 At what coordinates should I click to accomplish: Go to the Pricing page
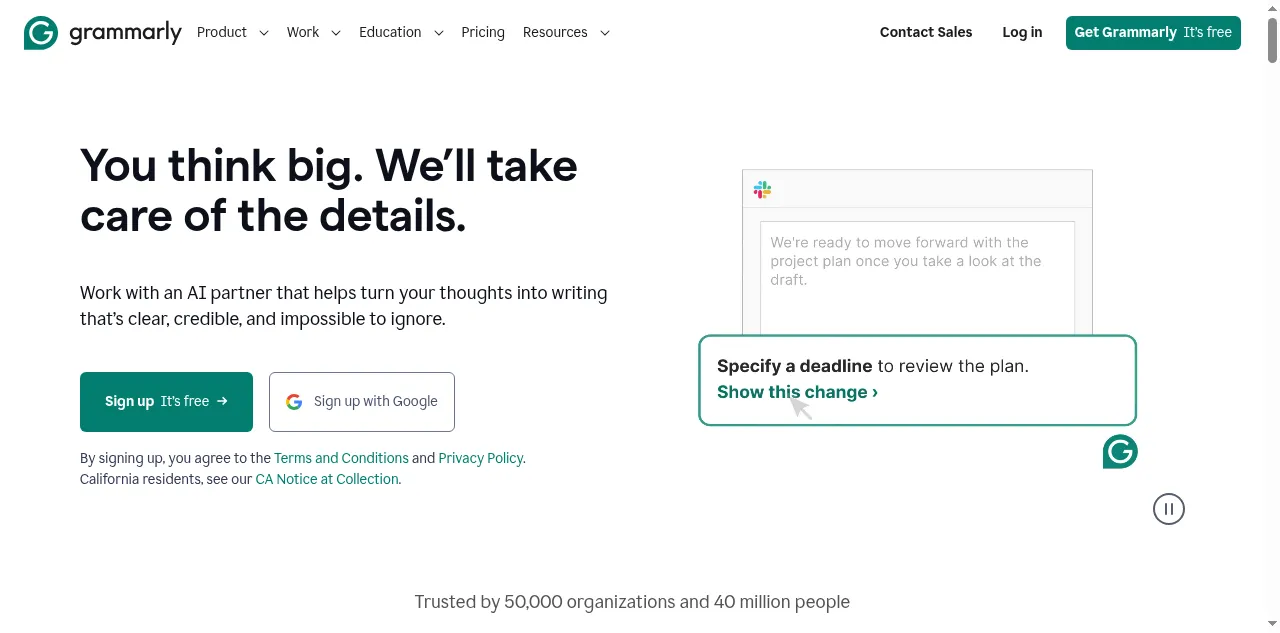pos(483,32)
